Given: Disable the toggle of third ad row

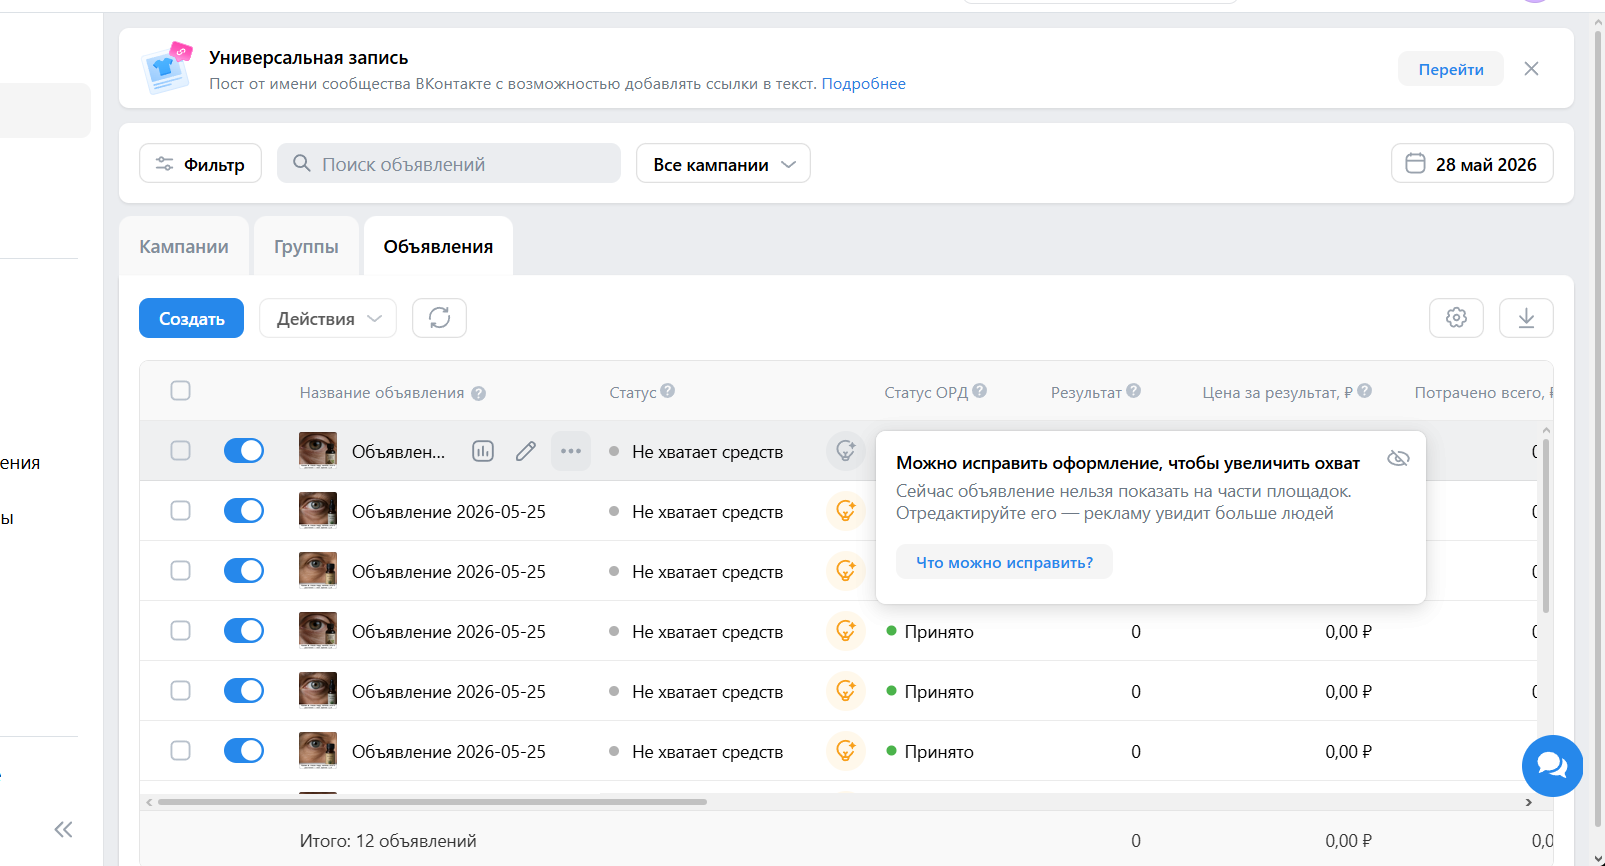Looking at the screenshot, I should [x=244, y=571].
